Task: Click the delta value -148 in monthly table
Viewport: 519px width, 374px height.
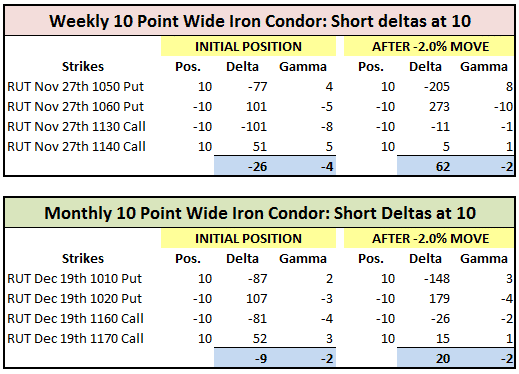Action: coord(436,279)
